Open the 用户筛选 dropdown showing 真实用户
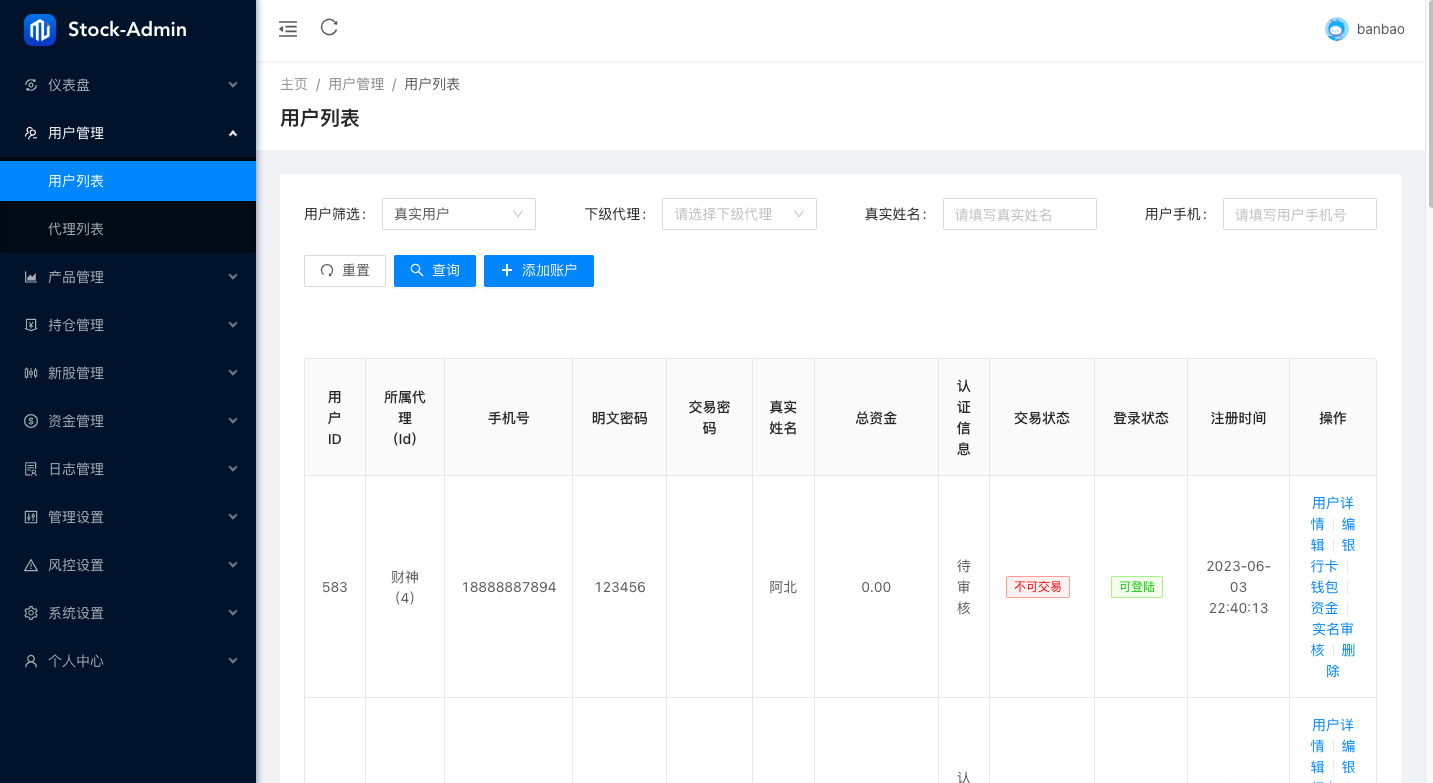 (458, 214)
